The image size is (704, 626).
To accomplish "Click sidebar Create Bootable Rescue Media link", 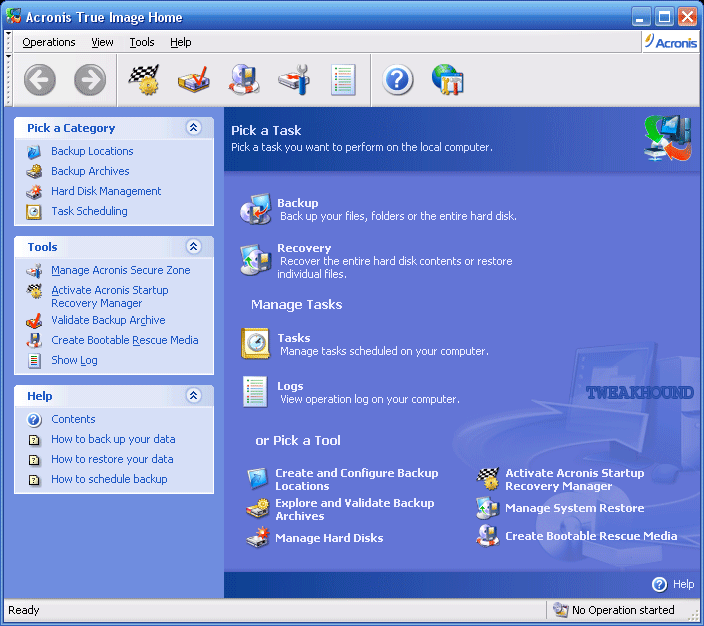I will coord(124,340).
